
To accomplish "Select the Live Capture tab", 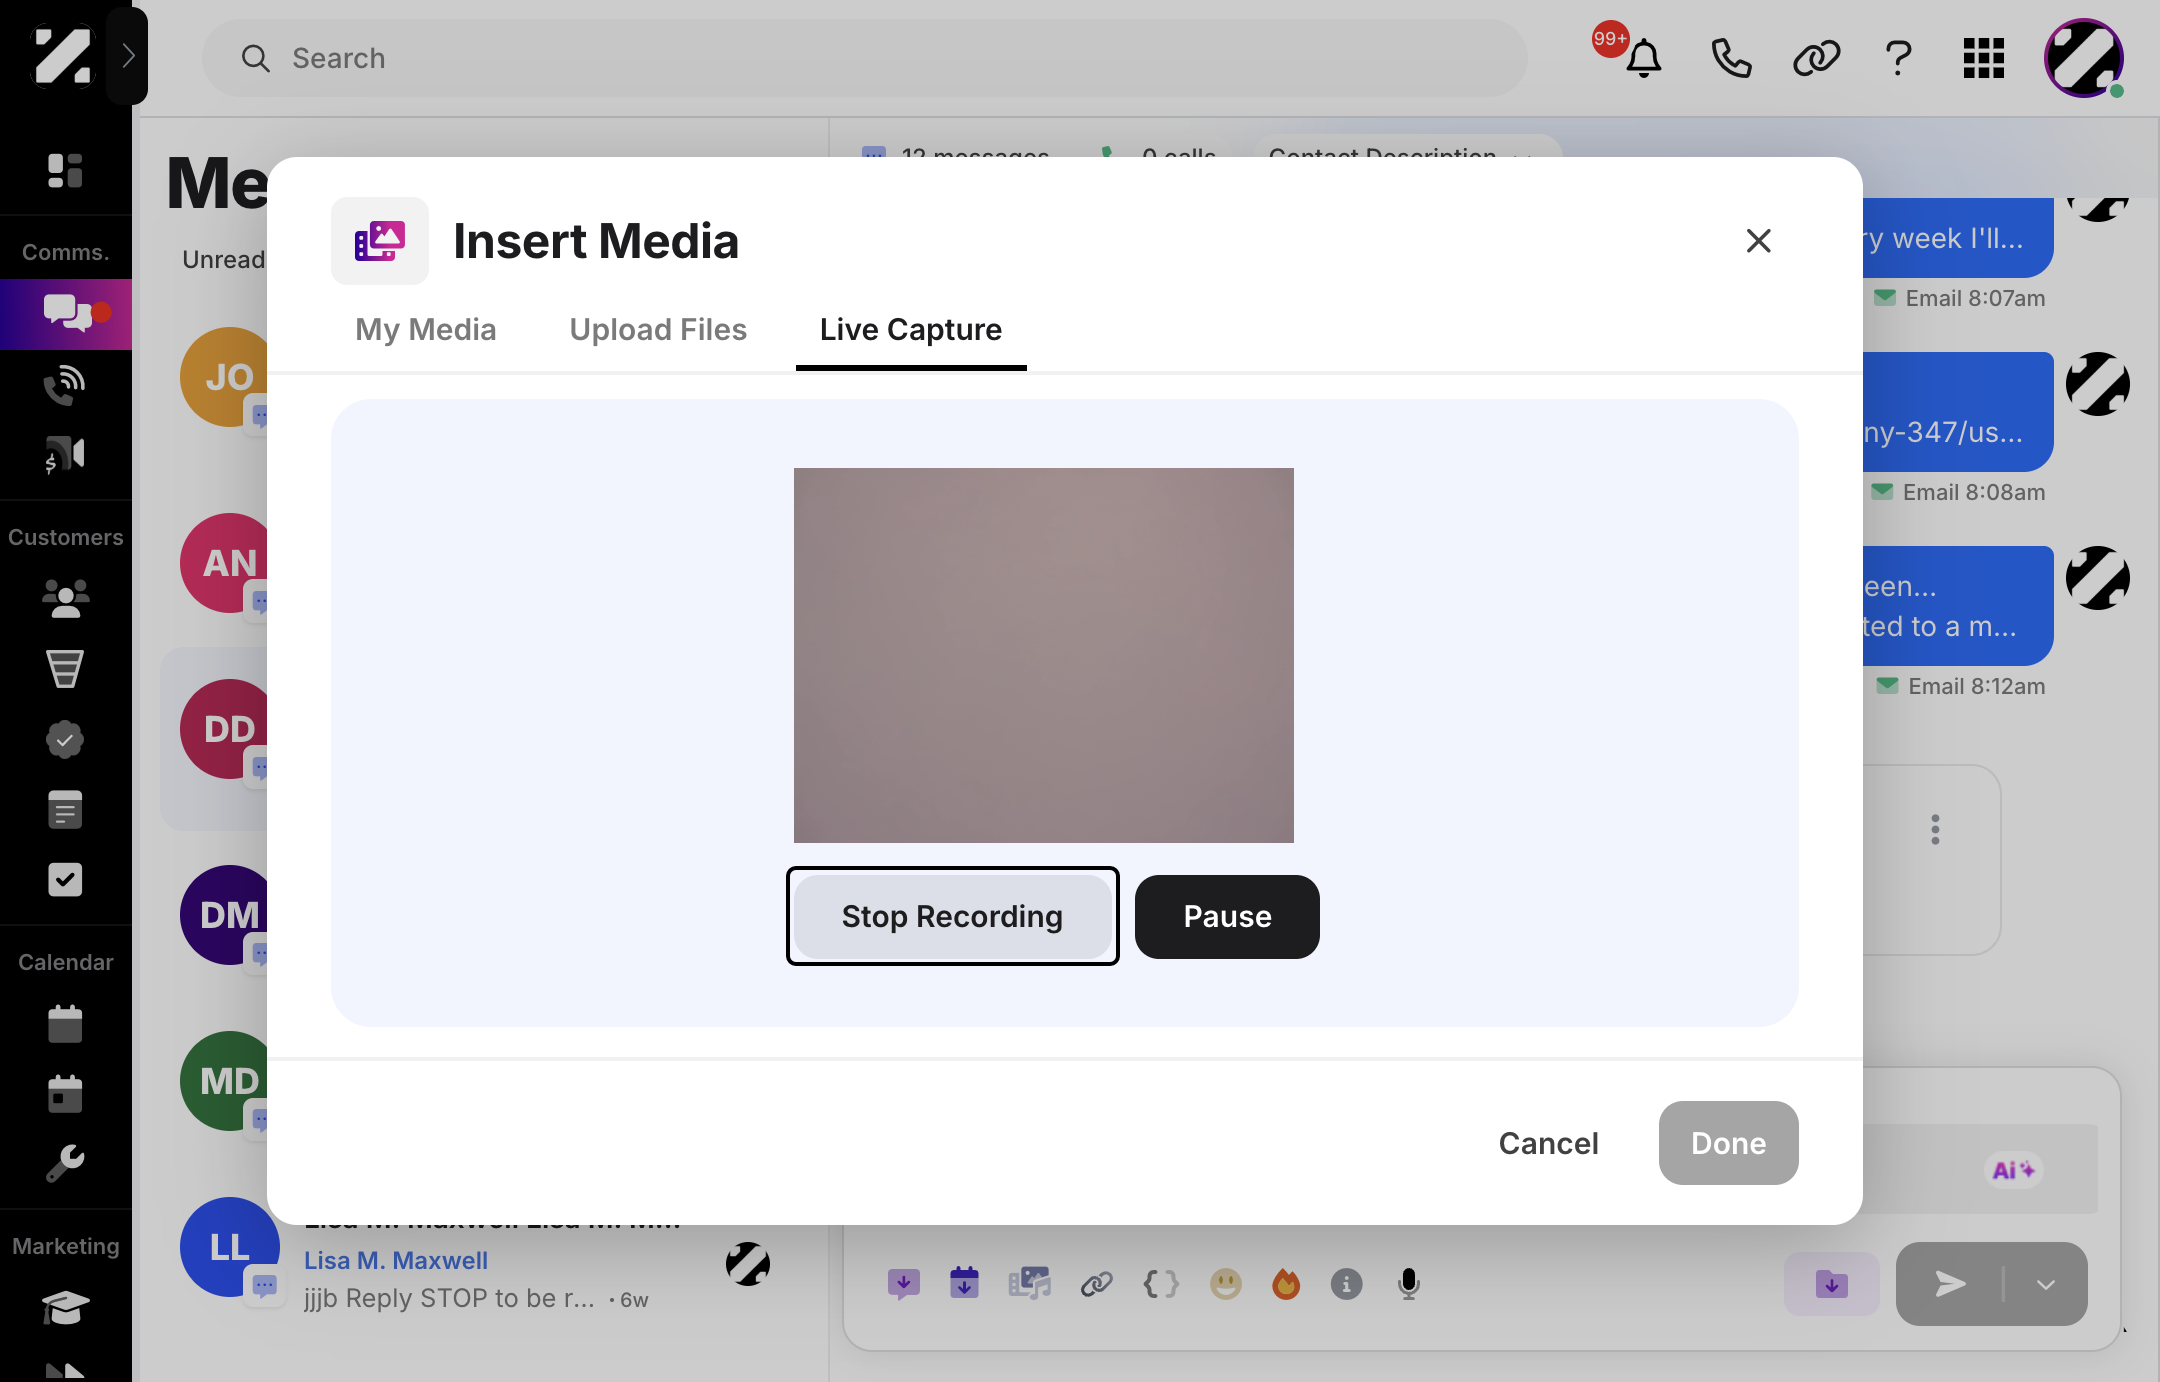I will pyautogui.click(x=911, y=329).
